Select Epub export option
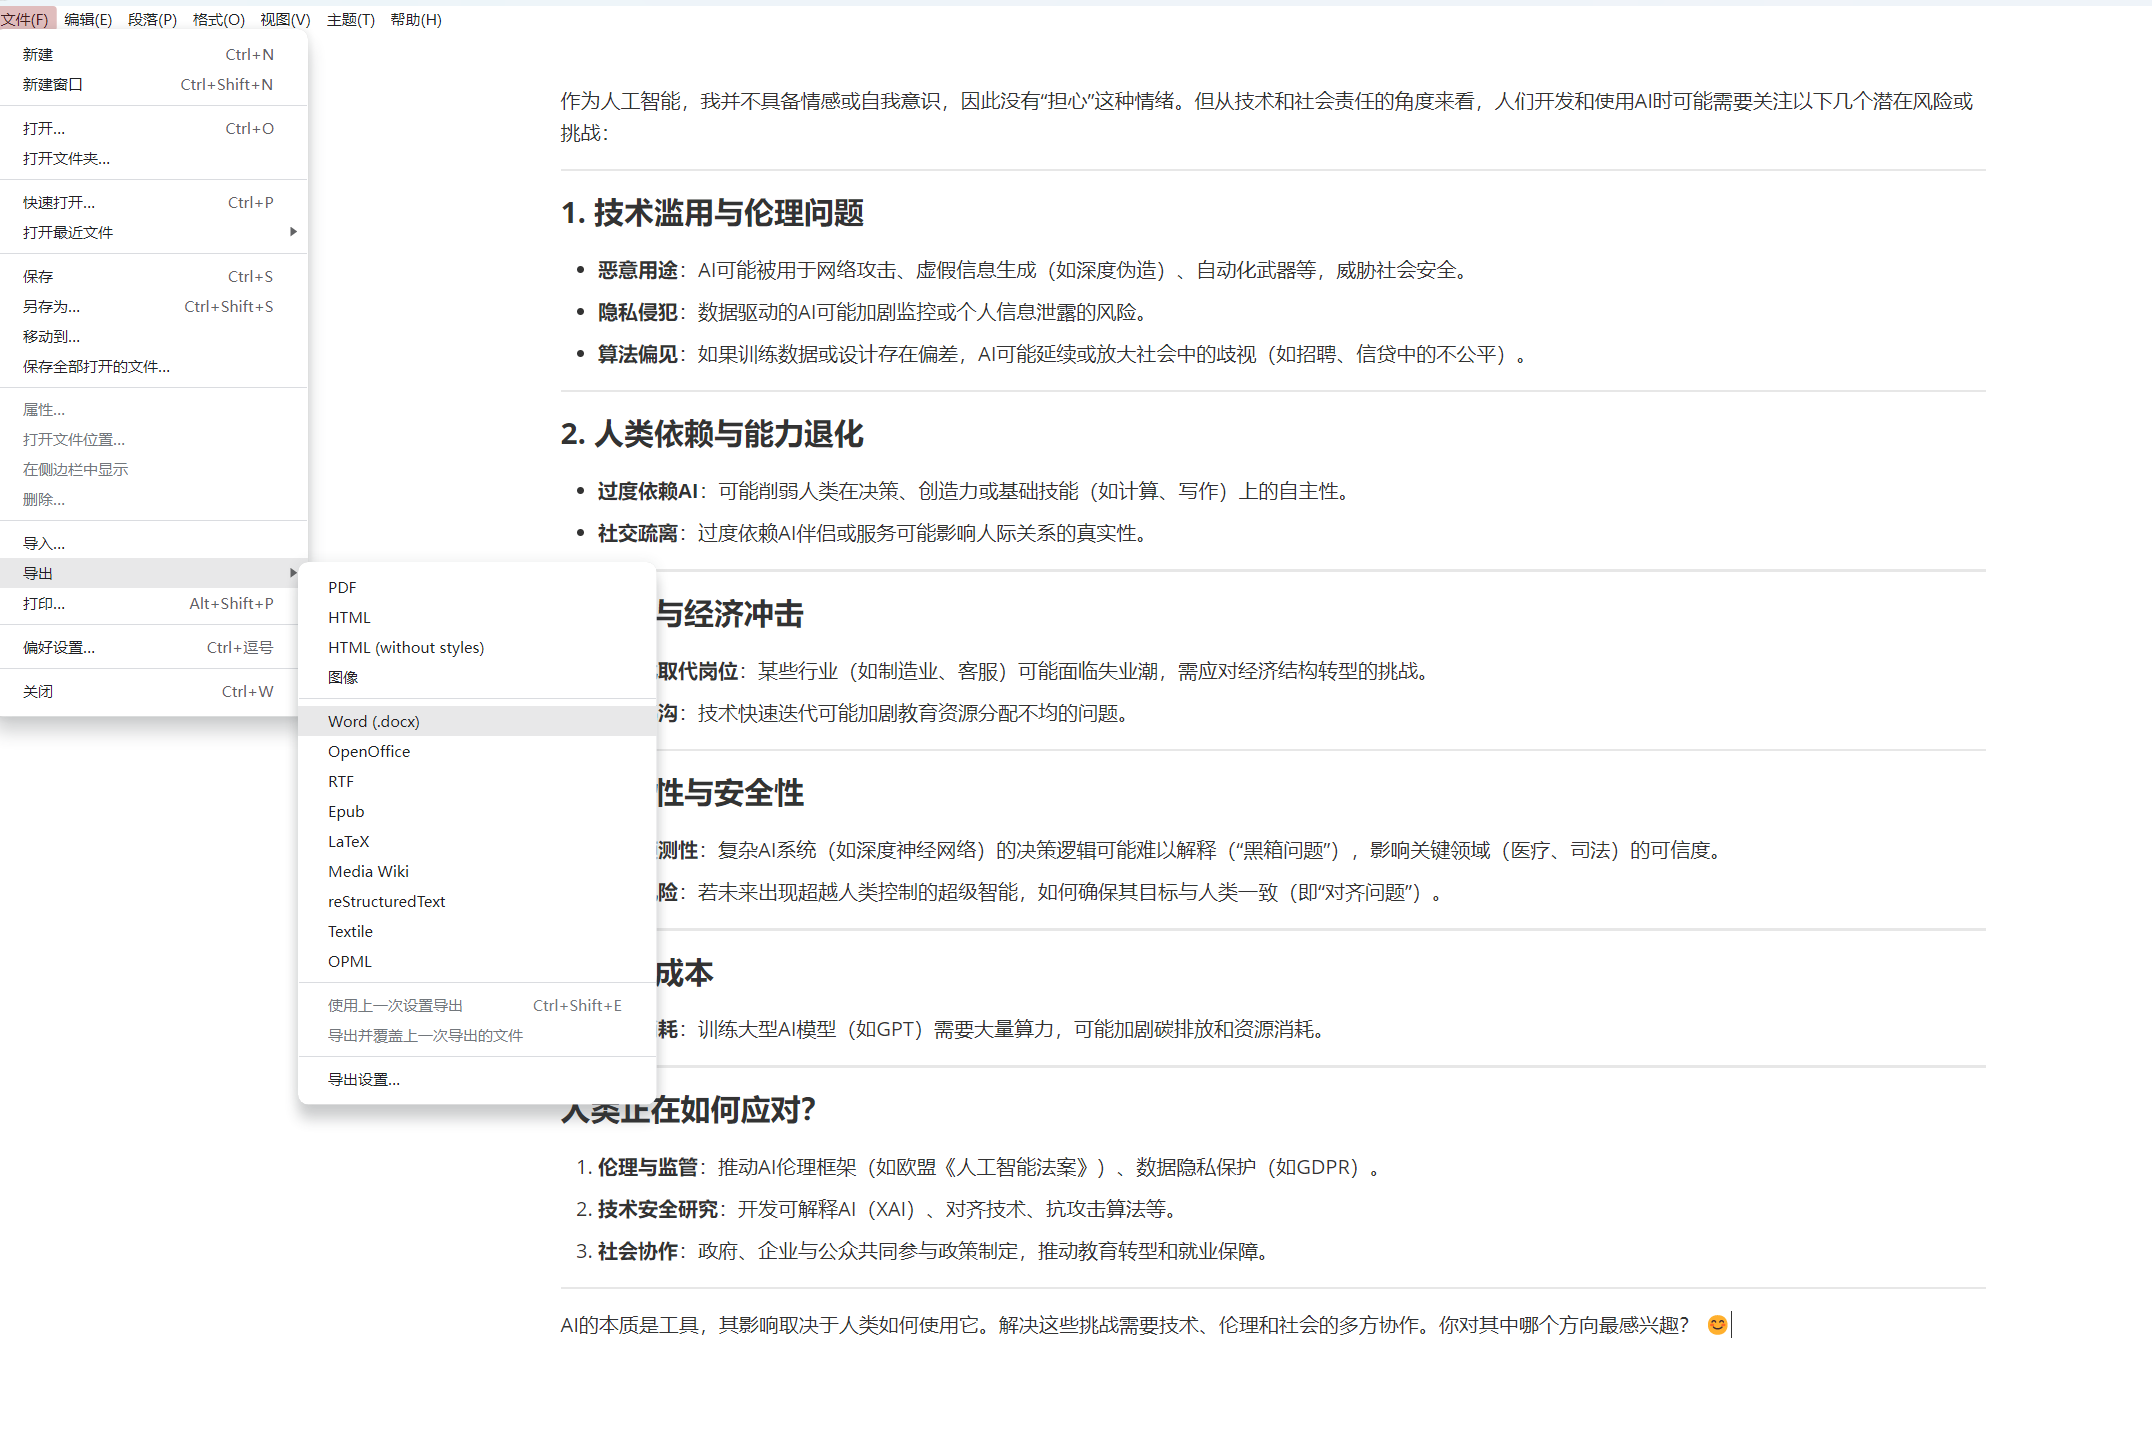This screenshot has width=2152, height=1431. click(x=346, y=811)
